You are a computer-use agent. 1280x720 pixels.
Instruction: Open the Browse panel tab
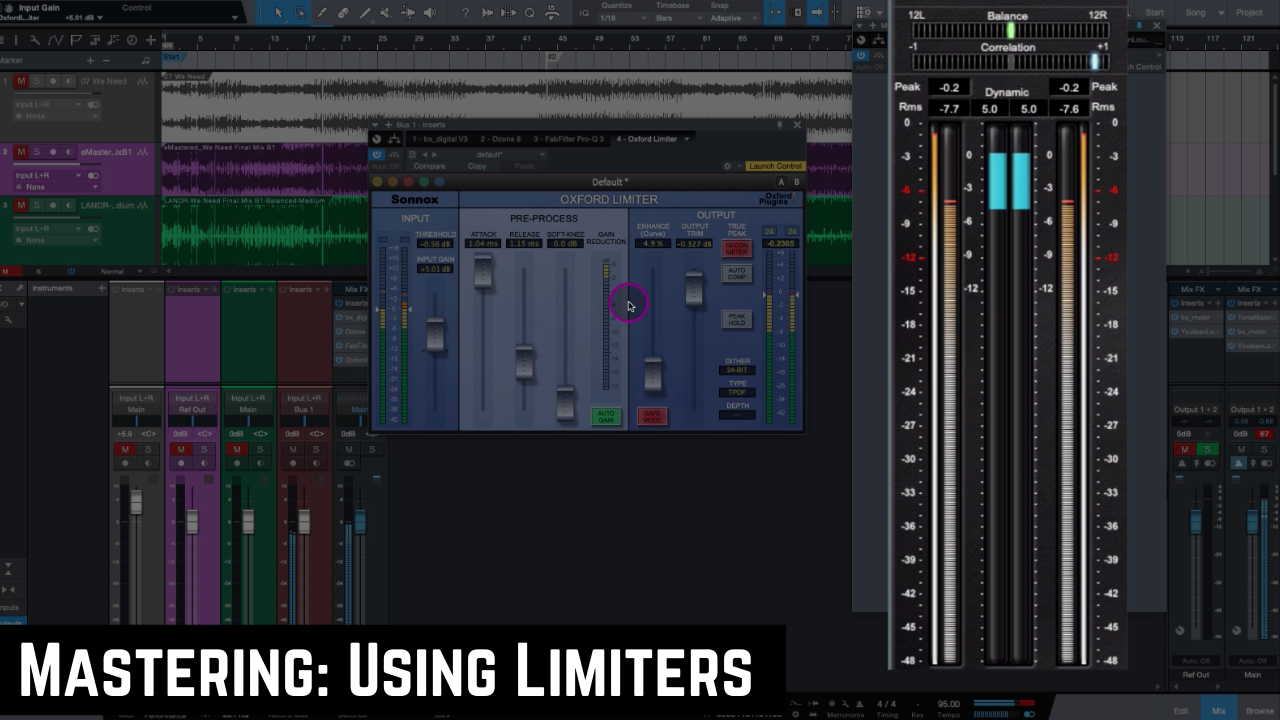(1260, 711)
